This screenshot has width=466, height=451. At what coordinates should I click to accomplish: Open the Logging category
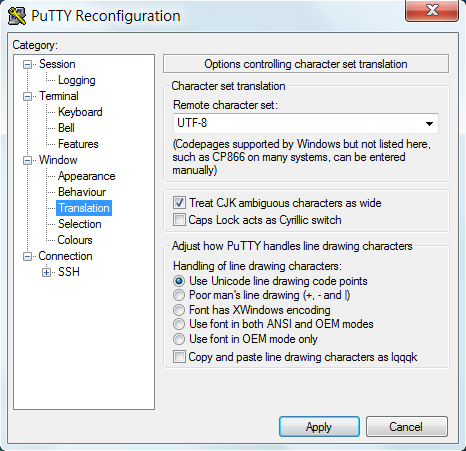point(77,80)
